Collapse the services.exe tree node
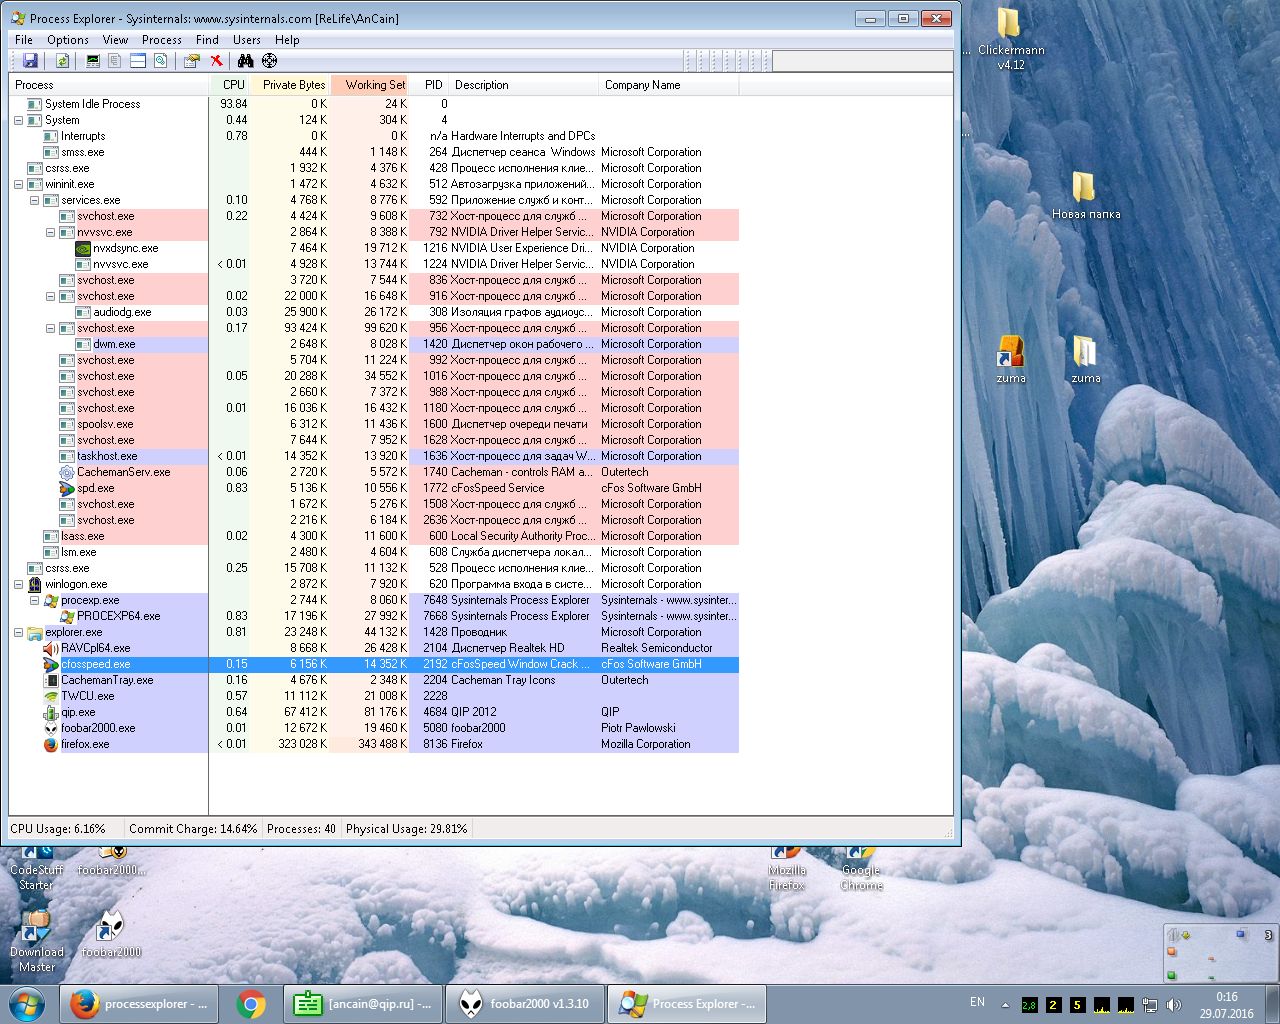The image size is (1280, 1024). tap(34, 200)
